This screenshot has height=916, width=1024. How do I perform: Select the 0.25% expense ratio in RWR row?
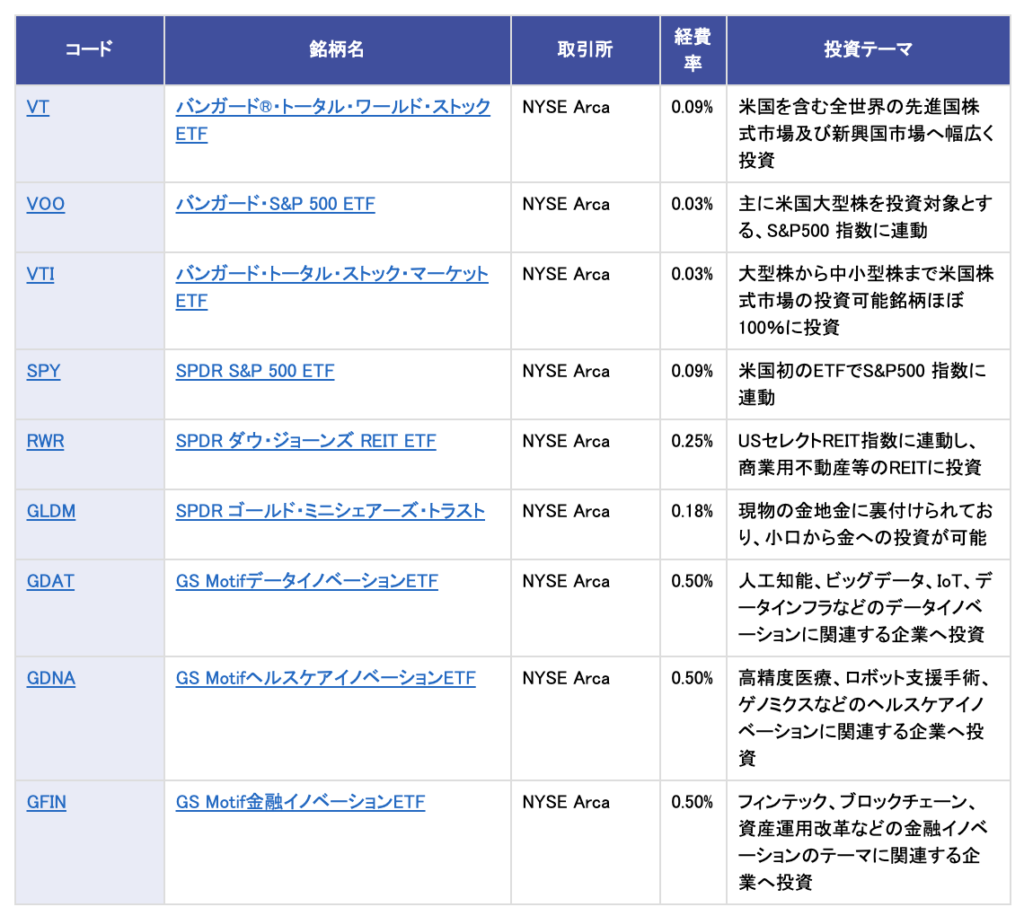(x=692, y=441)
